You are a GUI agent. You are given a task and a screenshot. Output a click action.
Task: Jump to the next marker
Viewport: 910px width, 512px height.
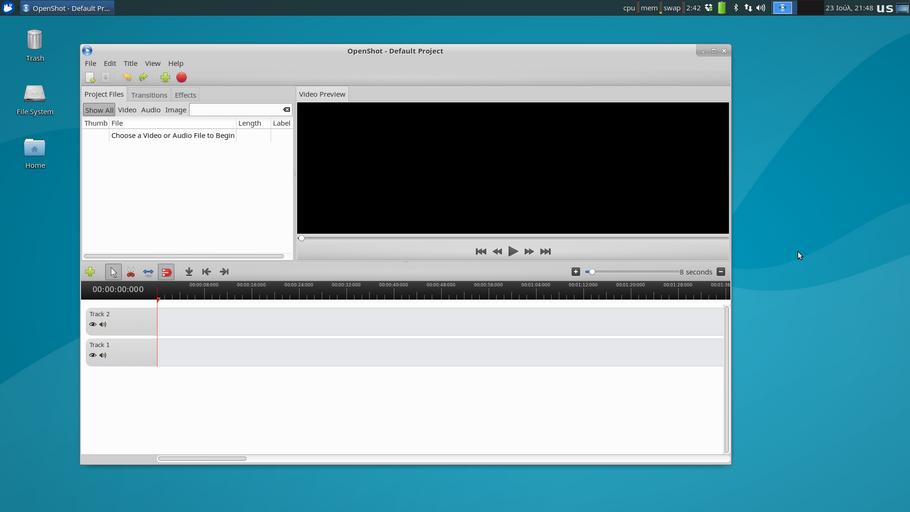(x=224, y=272)
